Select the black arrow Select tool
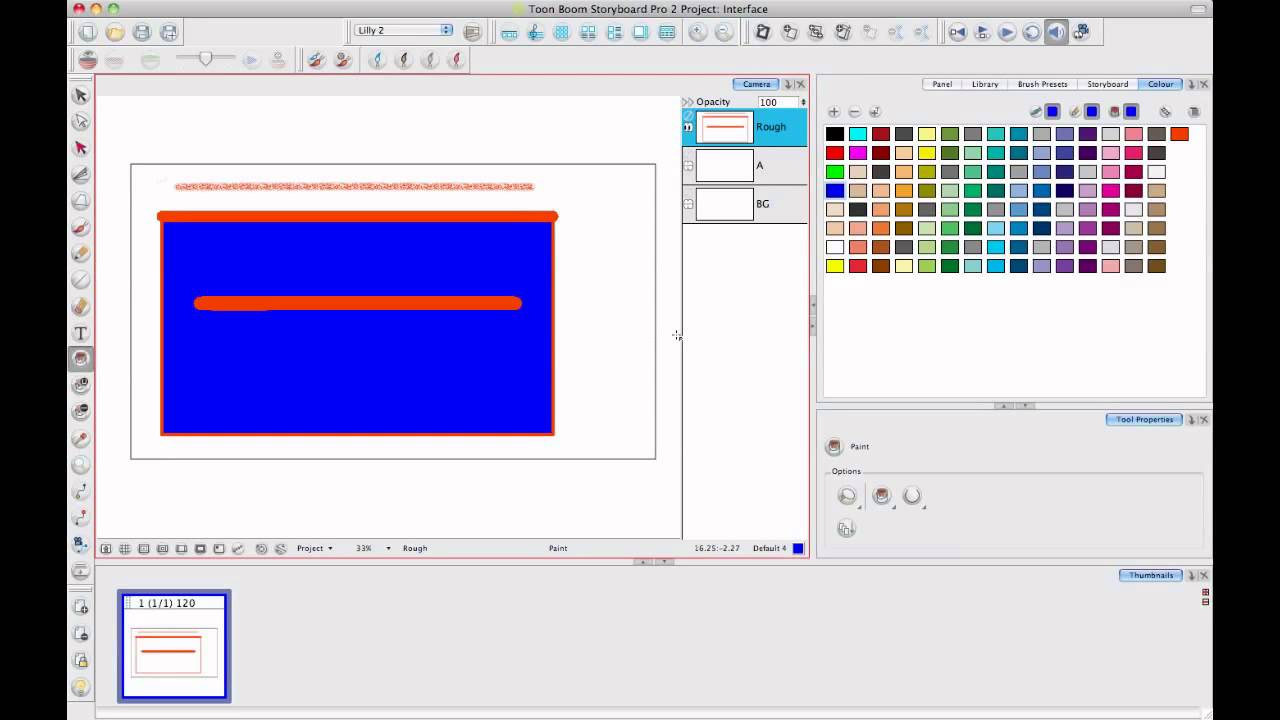 [x=81, y=96]
